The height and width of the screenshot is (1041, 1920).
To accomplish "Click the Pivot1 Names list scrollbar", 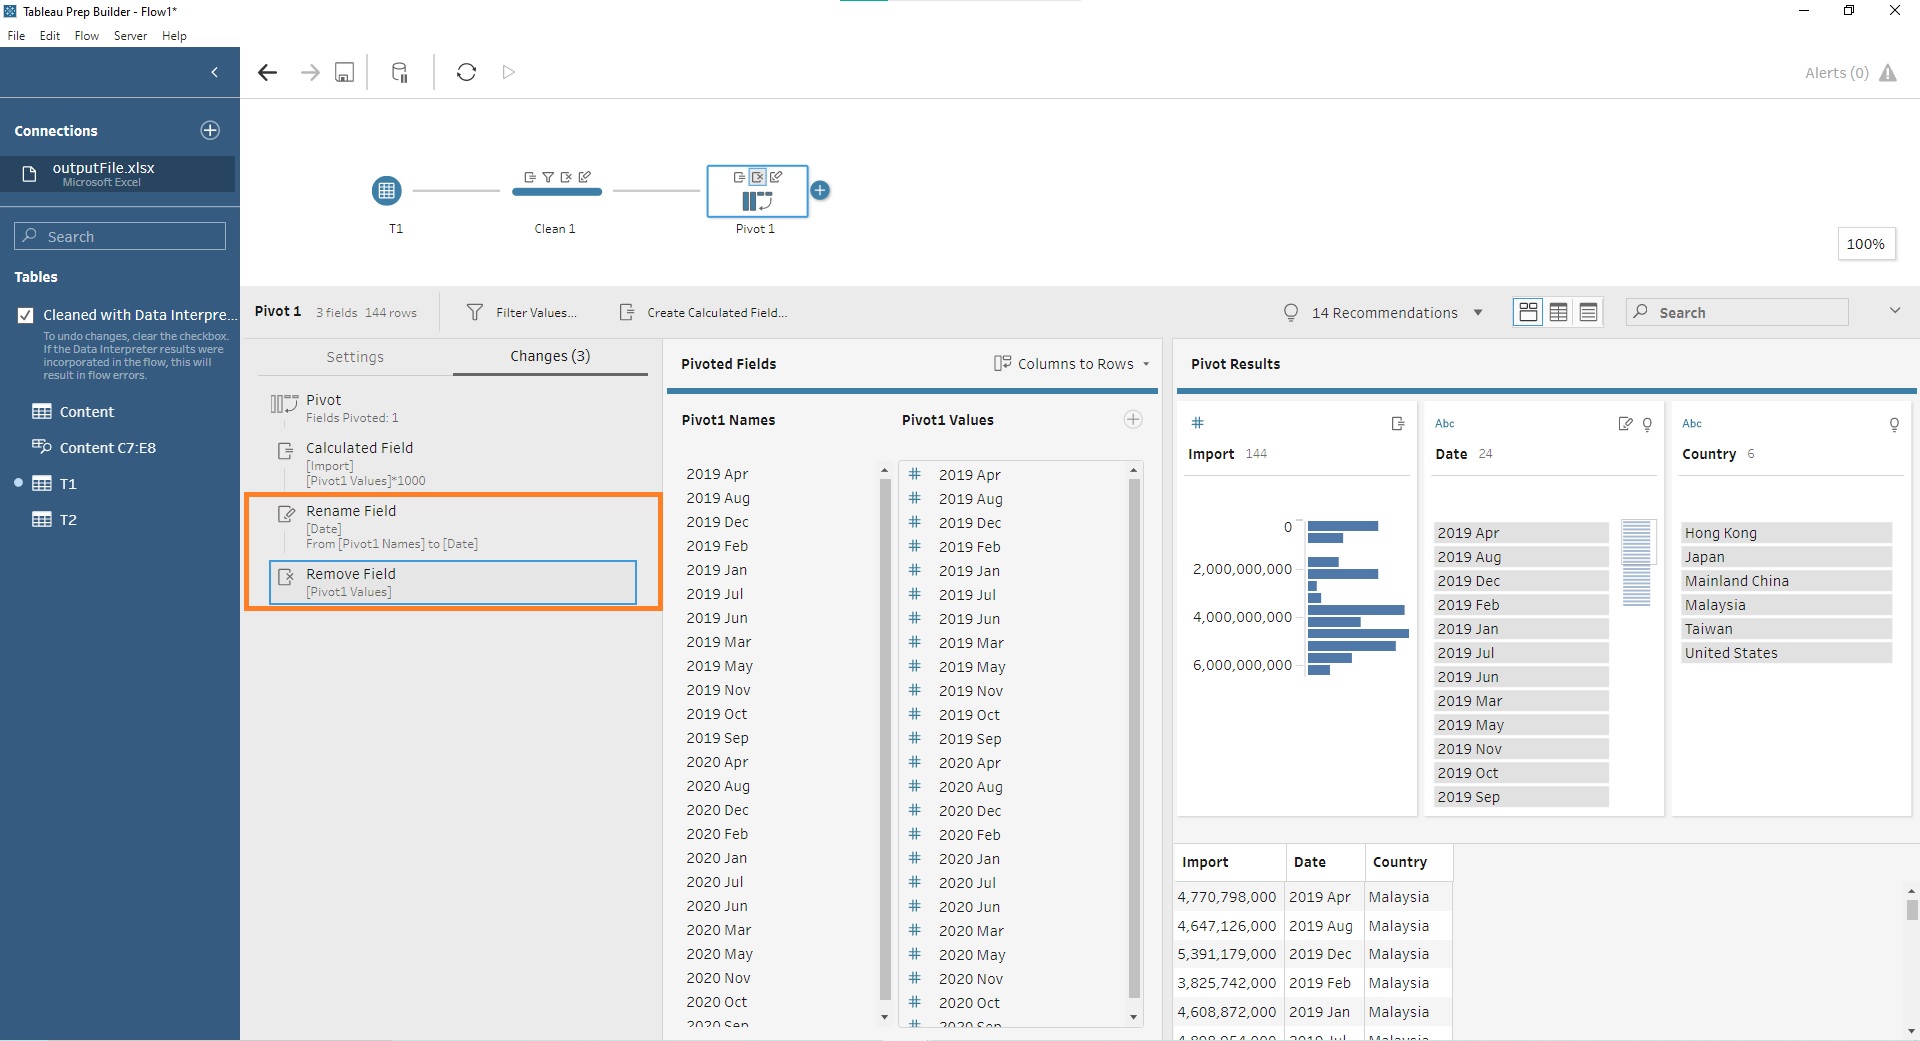I will click(884, 740).
